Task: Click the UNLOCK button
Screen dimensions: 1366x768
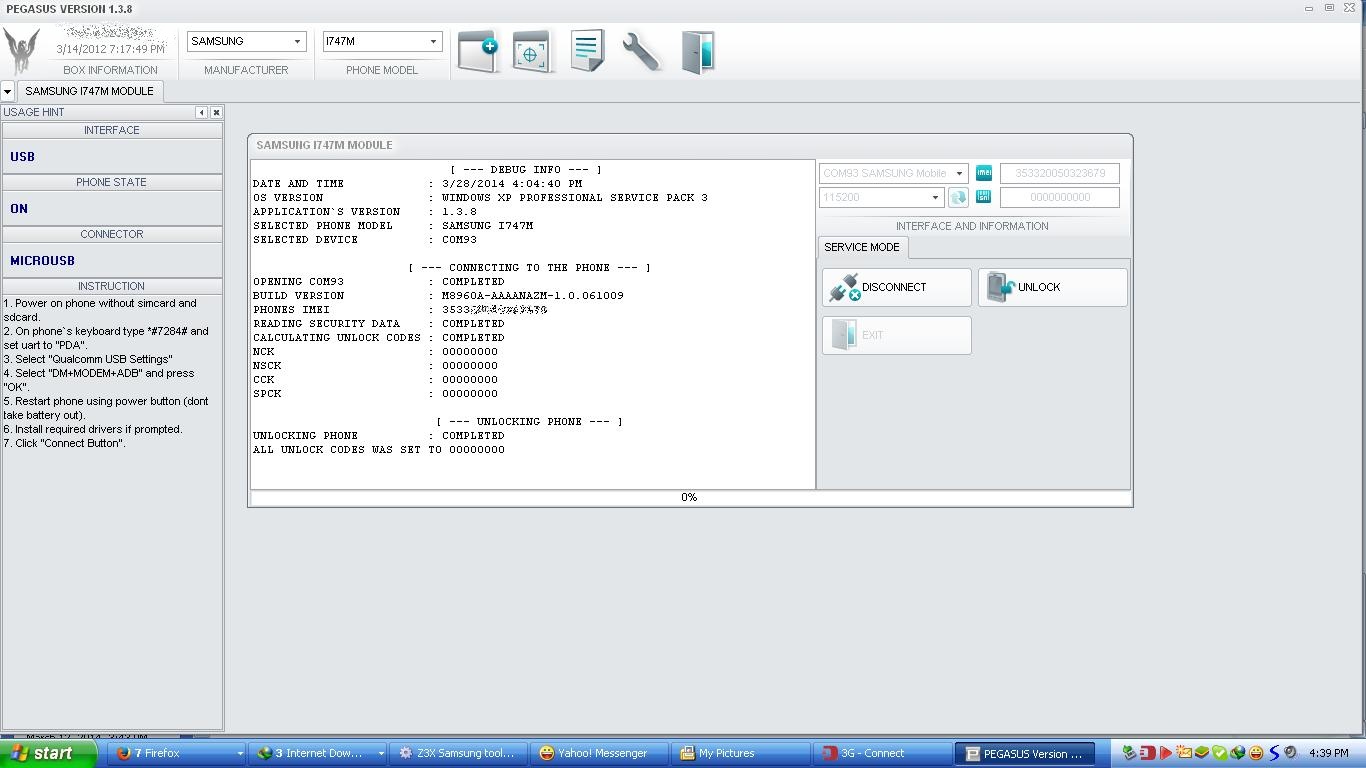Action: (1052, 287)
